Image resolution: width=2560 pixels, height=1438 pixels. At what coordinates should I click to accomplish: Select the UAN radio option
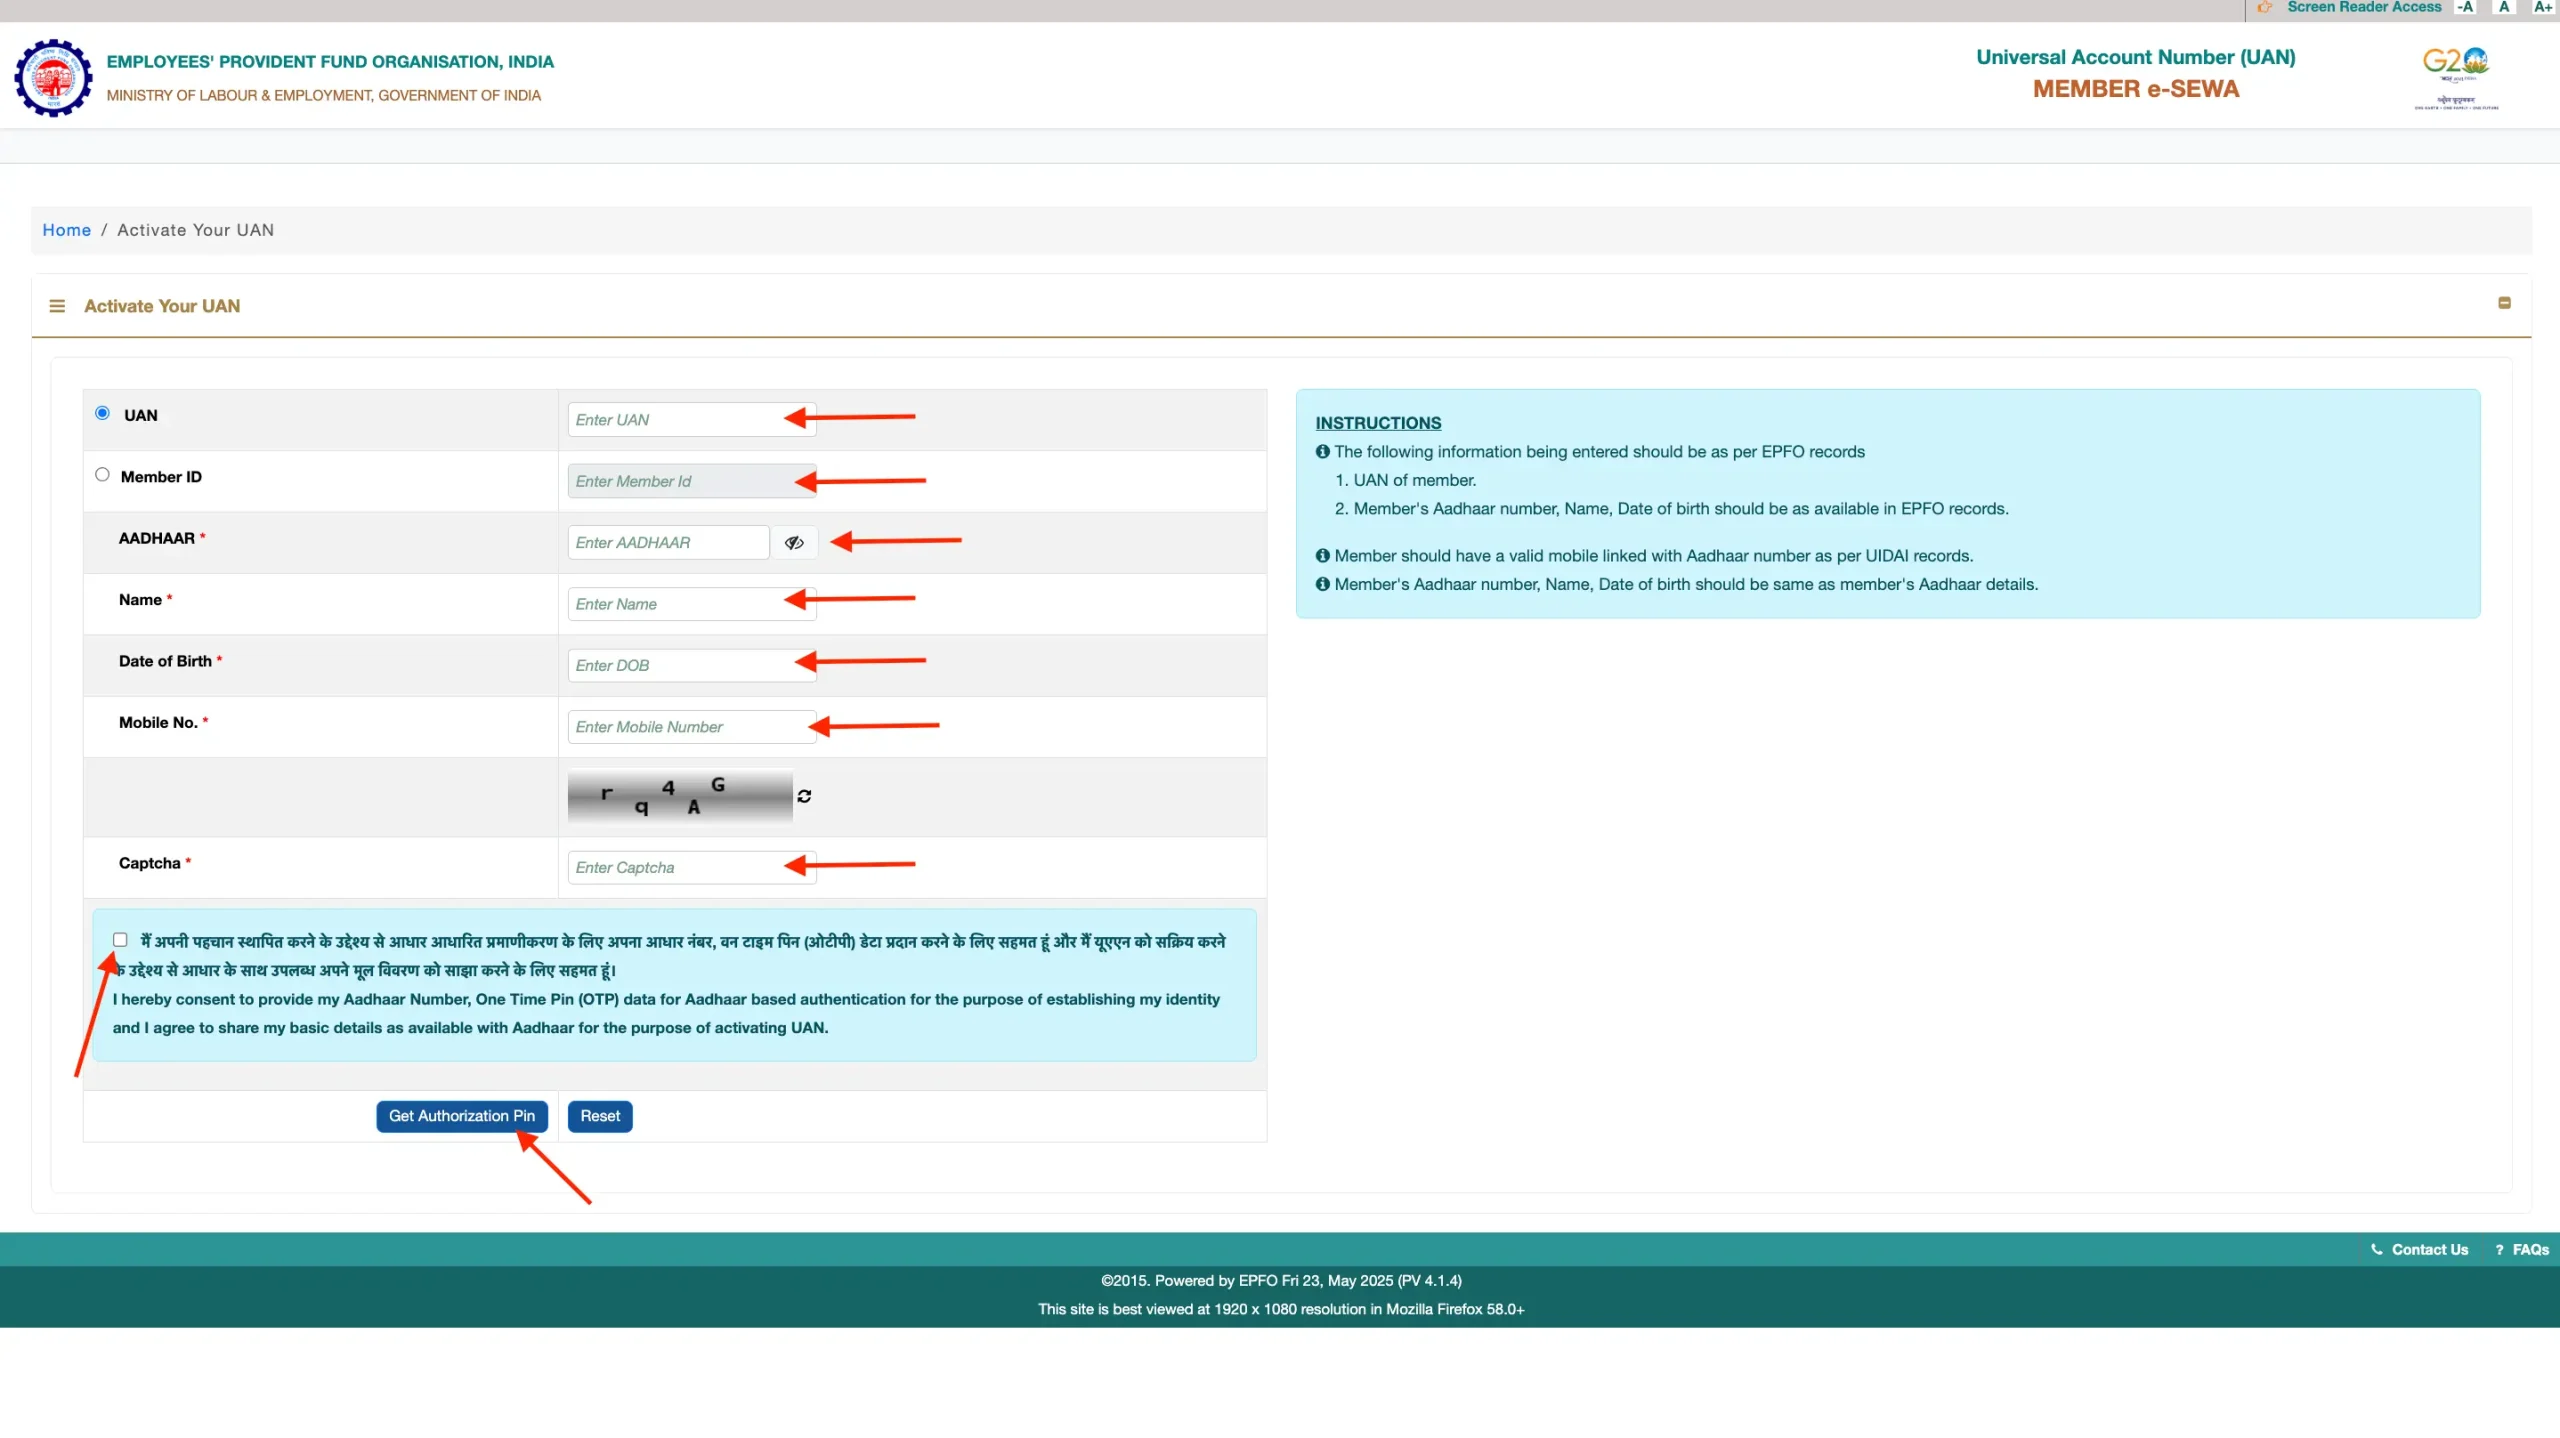[x=102, y=413]
